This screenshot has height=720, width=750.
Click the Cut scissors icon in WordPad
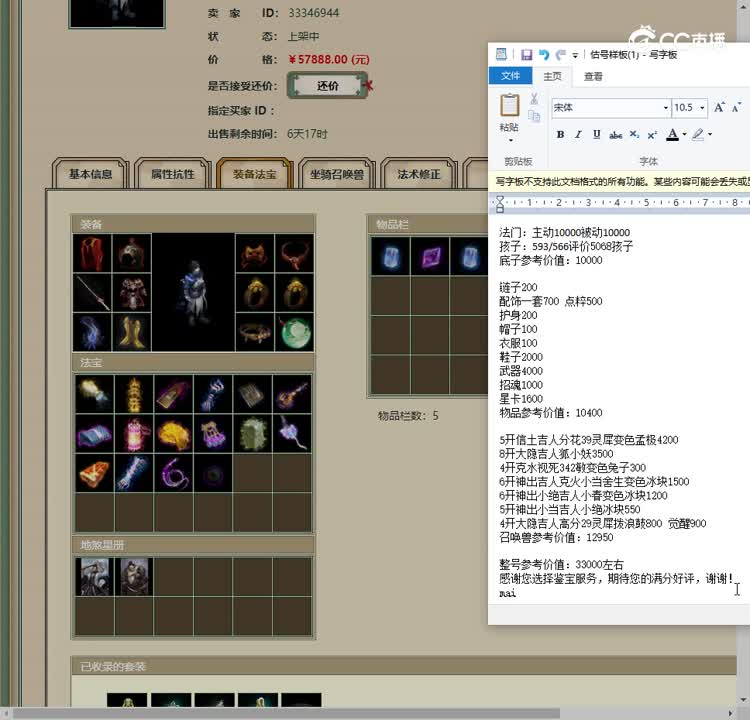pyautogui.click(x=534, y=99)
